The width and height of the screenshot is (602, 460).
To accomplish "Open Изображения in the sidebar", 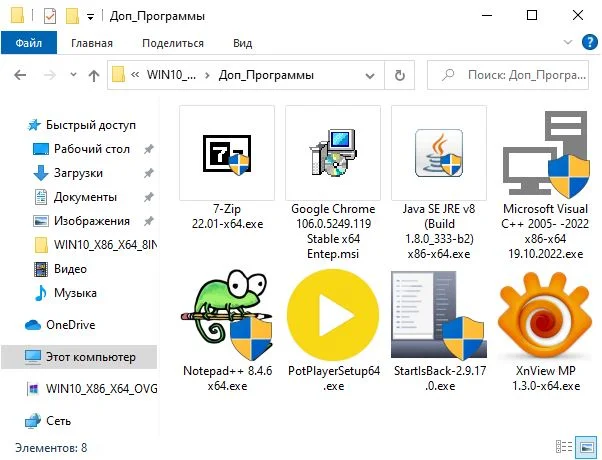I will (x=92, y=221).
